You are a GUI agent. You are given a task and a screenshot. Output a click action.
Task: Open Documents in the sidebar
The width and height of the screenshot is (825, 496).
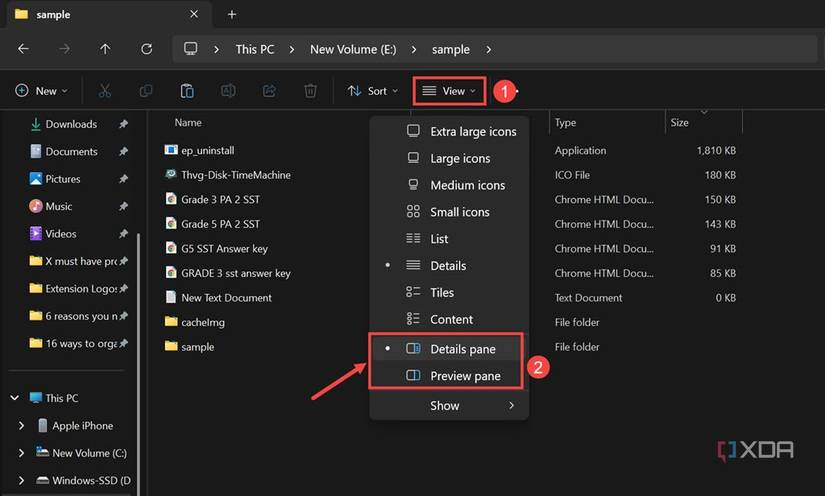pos(71,151)
